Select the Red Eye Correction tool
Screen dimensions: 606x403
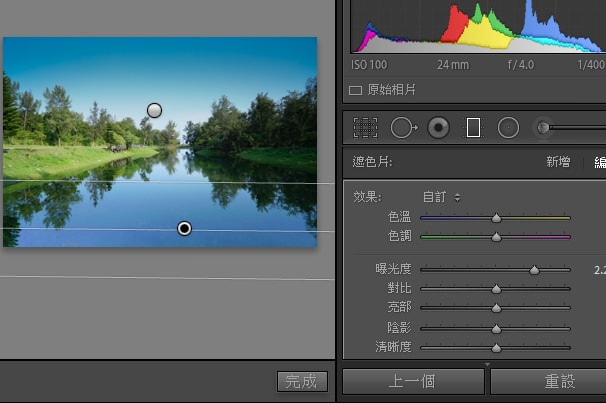point(438,127)
